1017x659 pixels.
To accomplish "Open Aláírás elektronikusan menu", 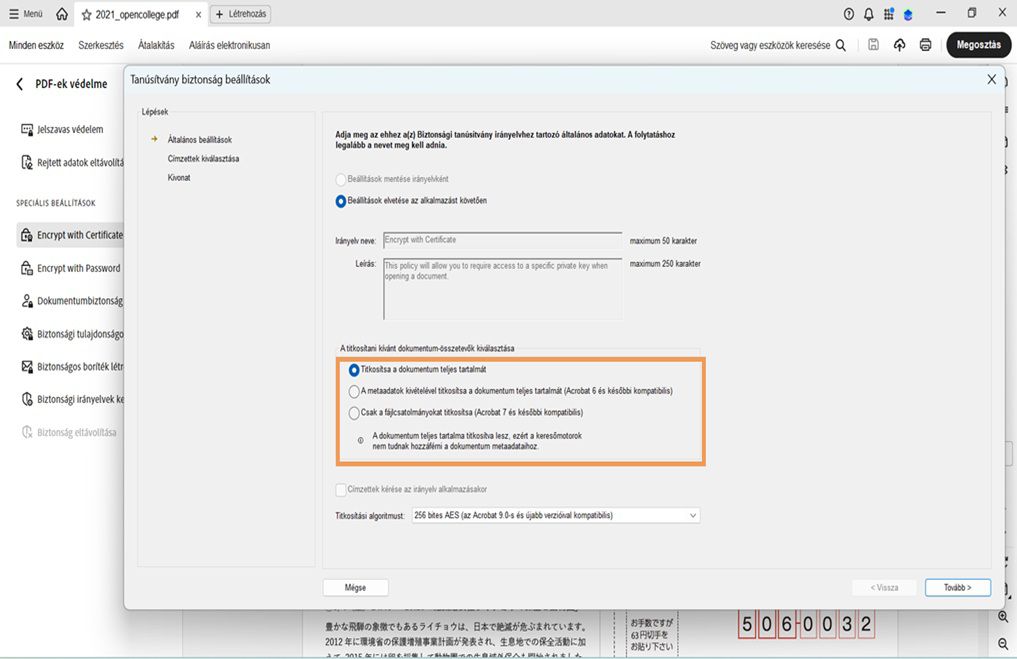I will (x=230, y=45).
